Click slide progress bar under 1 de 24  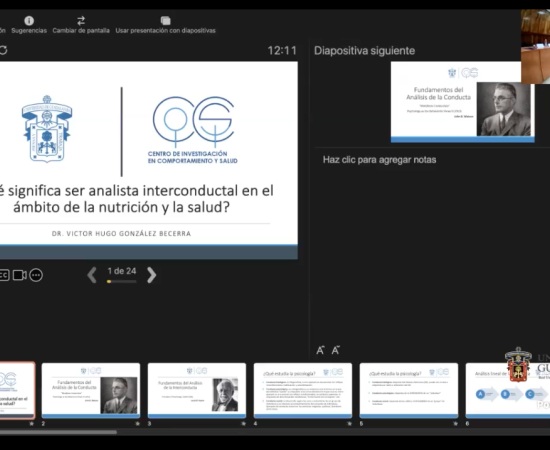point(121,281)
